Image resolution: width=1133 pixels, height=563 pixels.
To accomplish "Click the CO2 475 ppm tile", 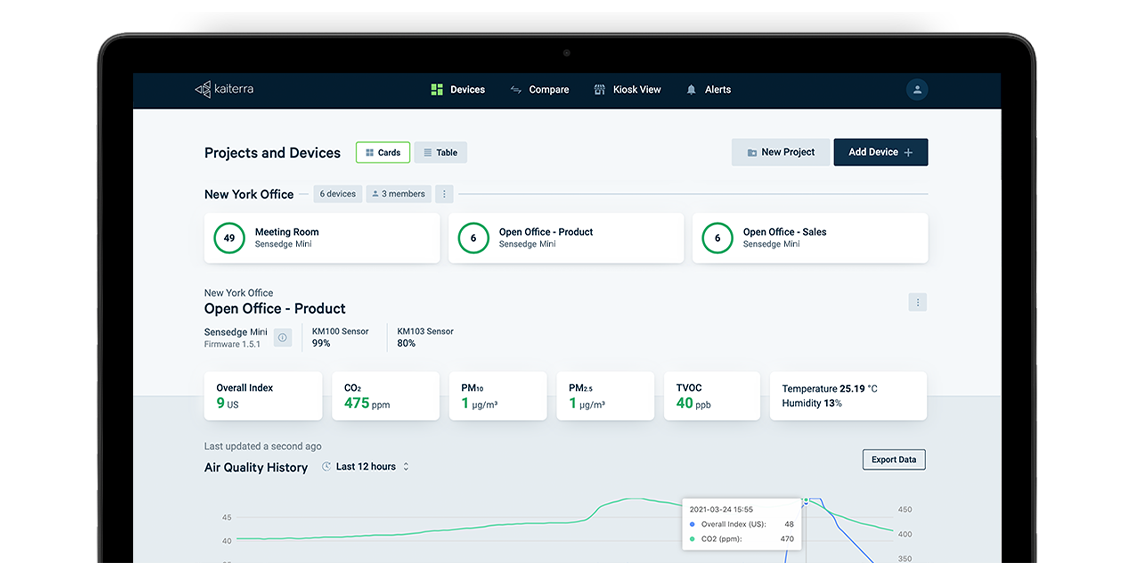I will point(386,396).
